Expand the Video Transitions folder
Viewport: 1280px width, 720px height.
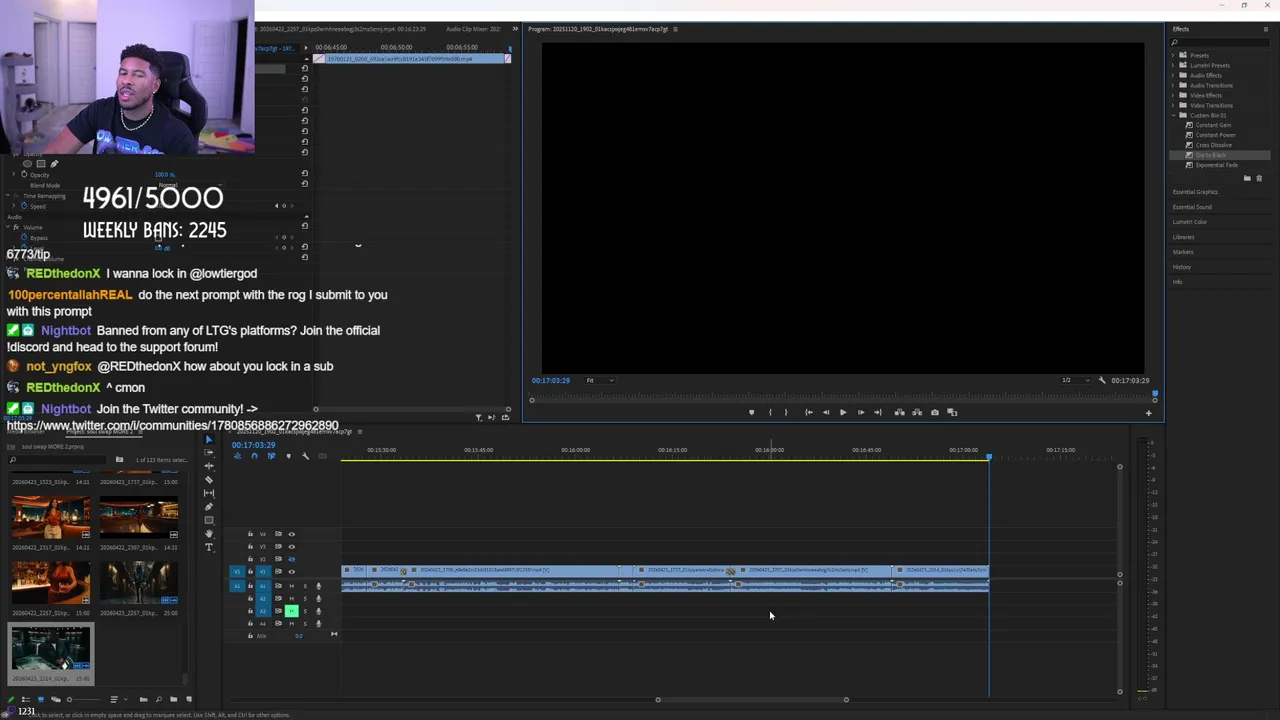coord(1175,105)
